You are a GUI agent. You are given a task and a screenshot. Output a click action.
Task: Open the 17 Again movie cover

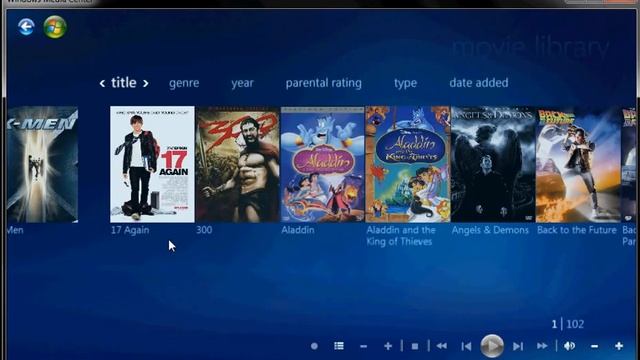click(x=152, y=164)
